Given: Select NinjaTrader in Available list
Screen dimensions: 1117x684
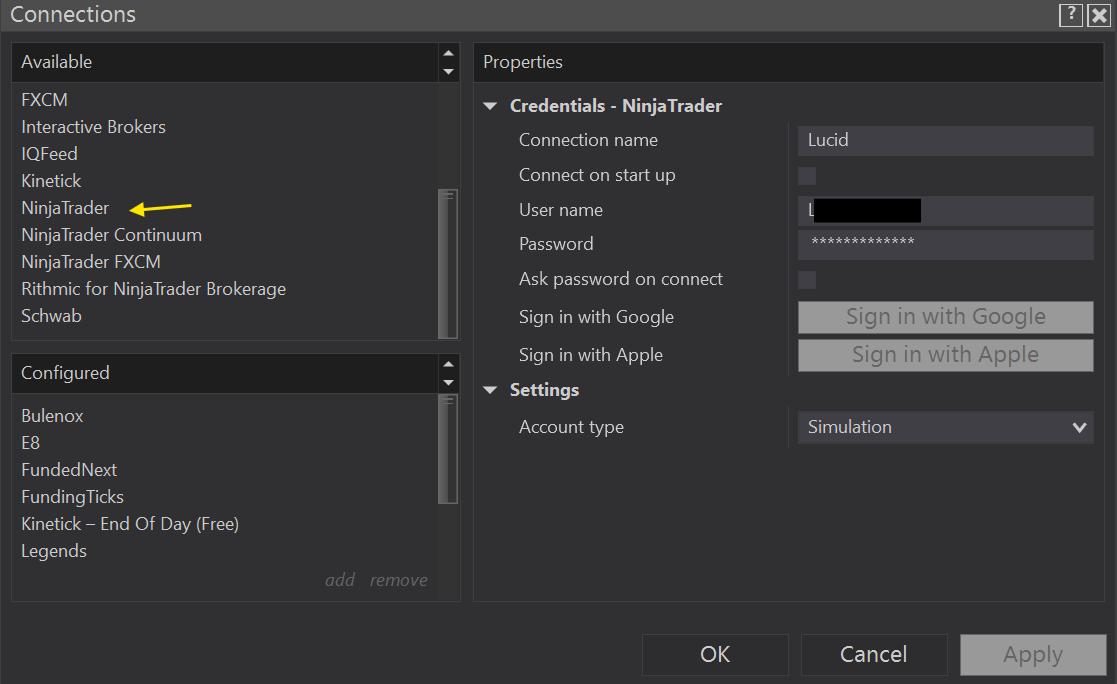Looking at the screenshot, I should [x=65, y=208].
